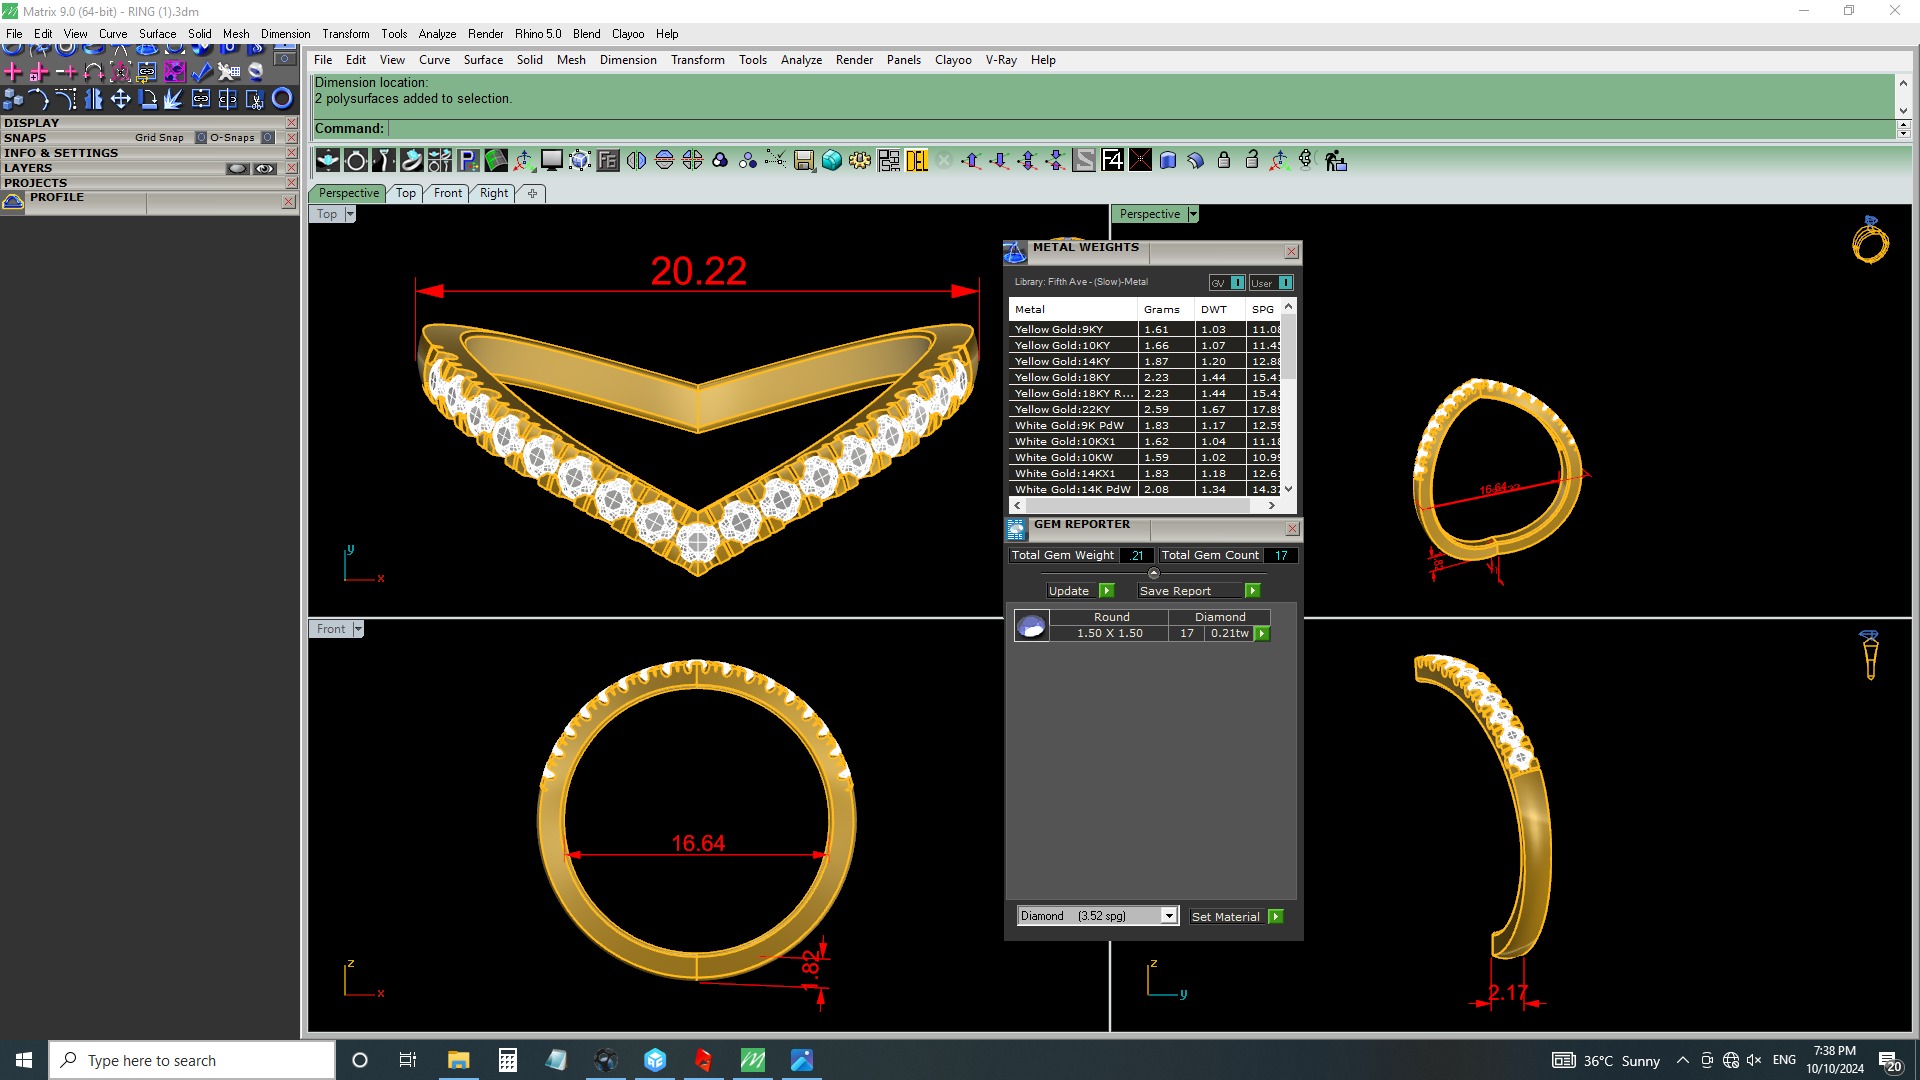Click the floppy disk save icon
Viewport: 1920px width, 1080px height.
pyautogui.click(x=804, y=161)
